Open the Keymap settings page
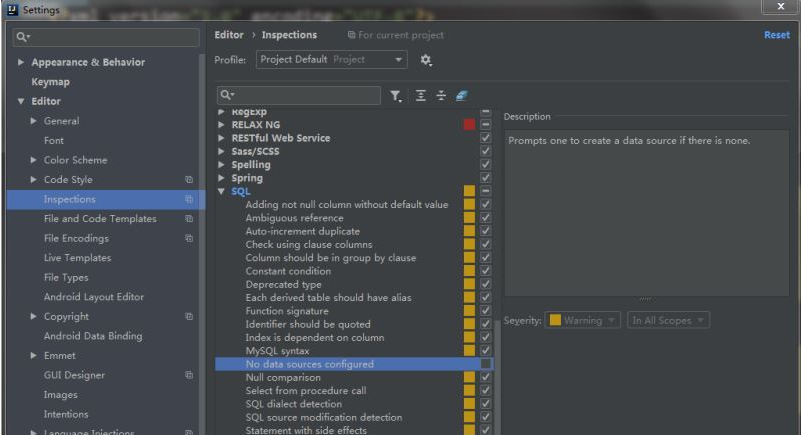This screenshot has width=801, height=435. (x=51, y=82)
